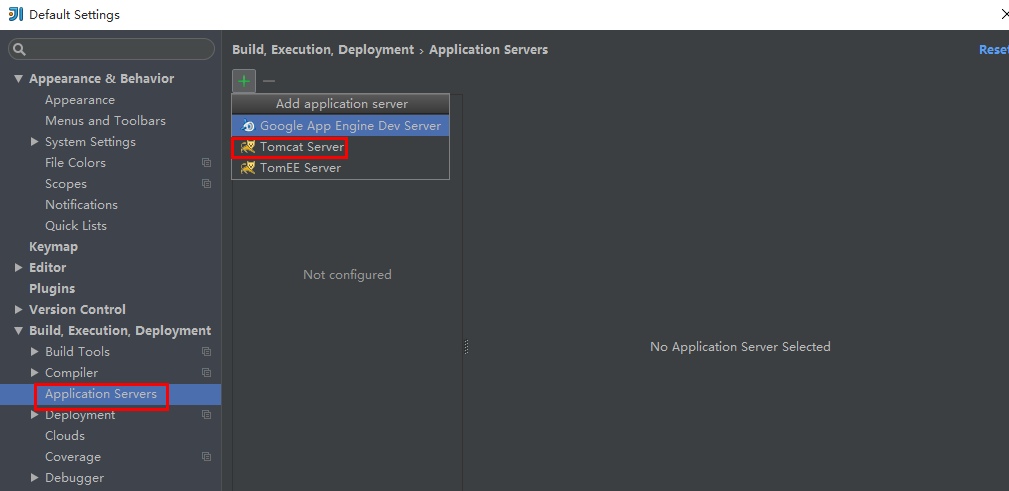Click Build, Execution, Deployment breadcrumb
Viewport: 1009px width, 491px height.
tap(323, 50)
